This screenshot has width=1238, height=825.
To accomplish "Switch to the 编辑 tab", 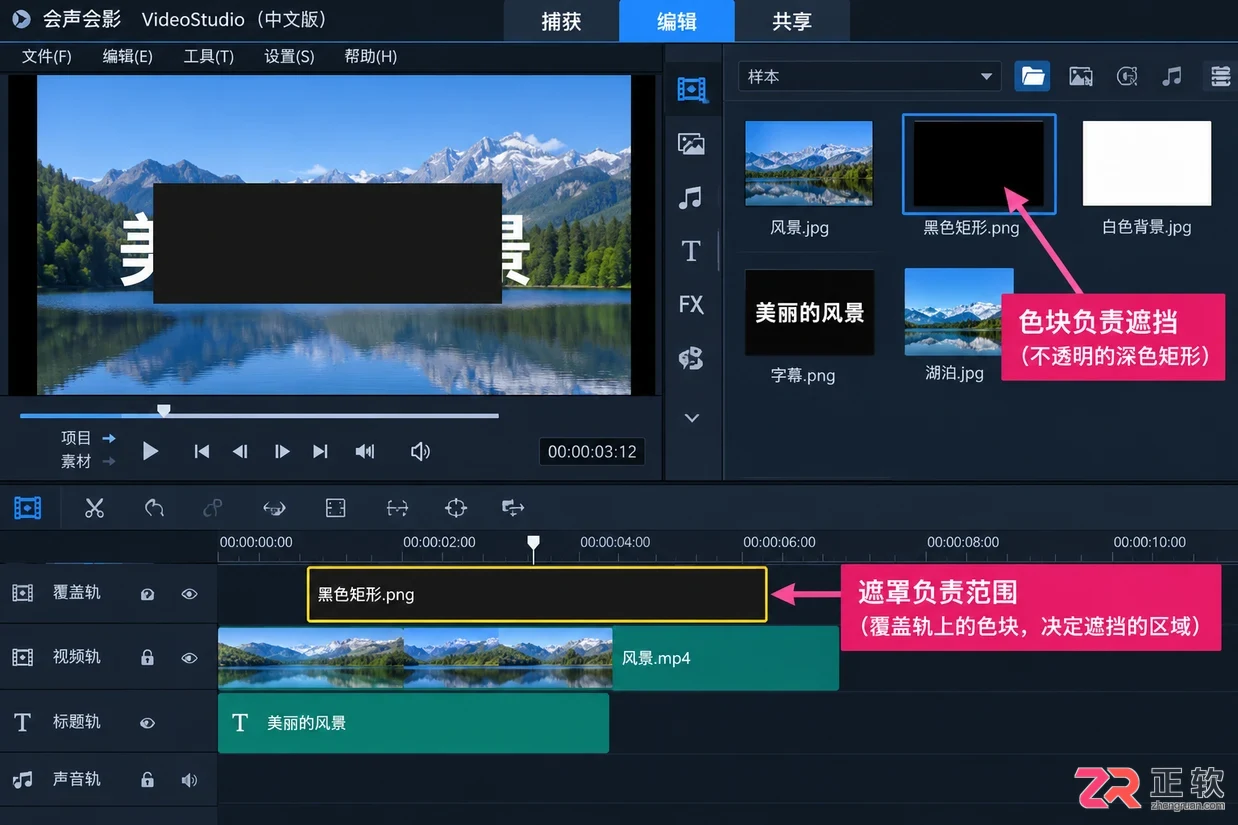I will click(677, 21).
